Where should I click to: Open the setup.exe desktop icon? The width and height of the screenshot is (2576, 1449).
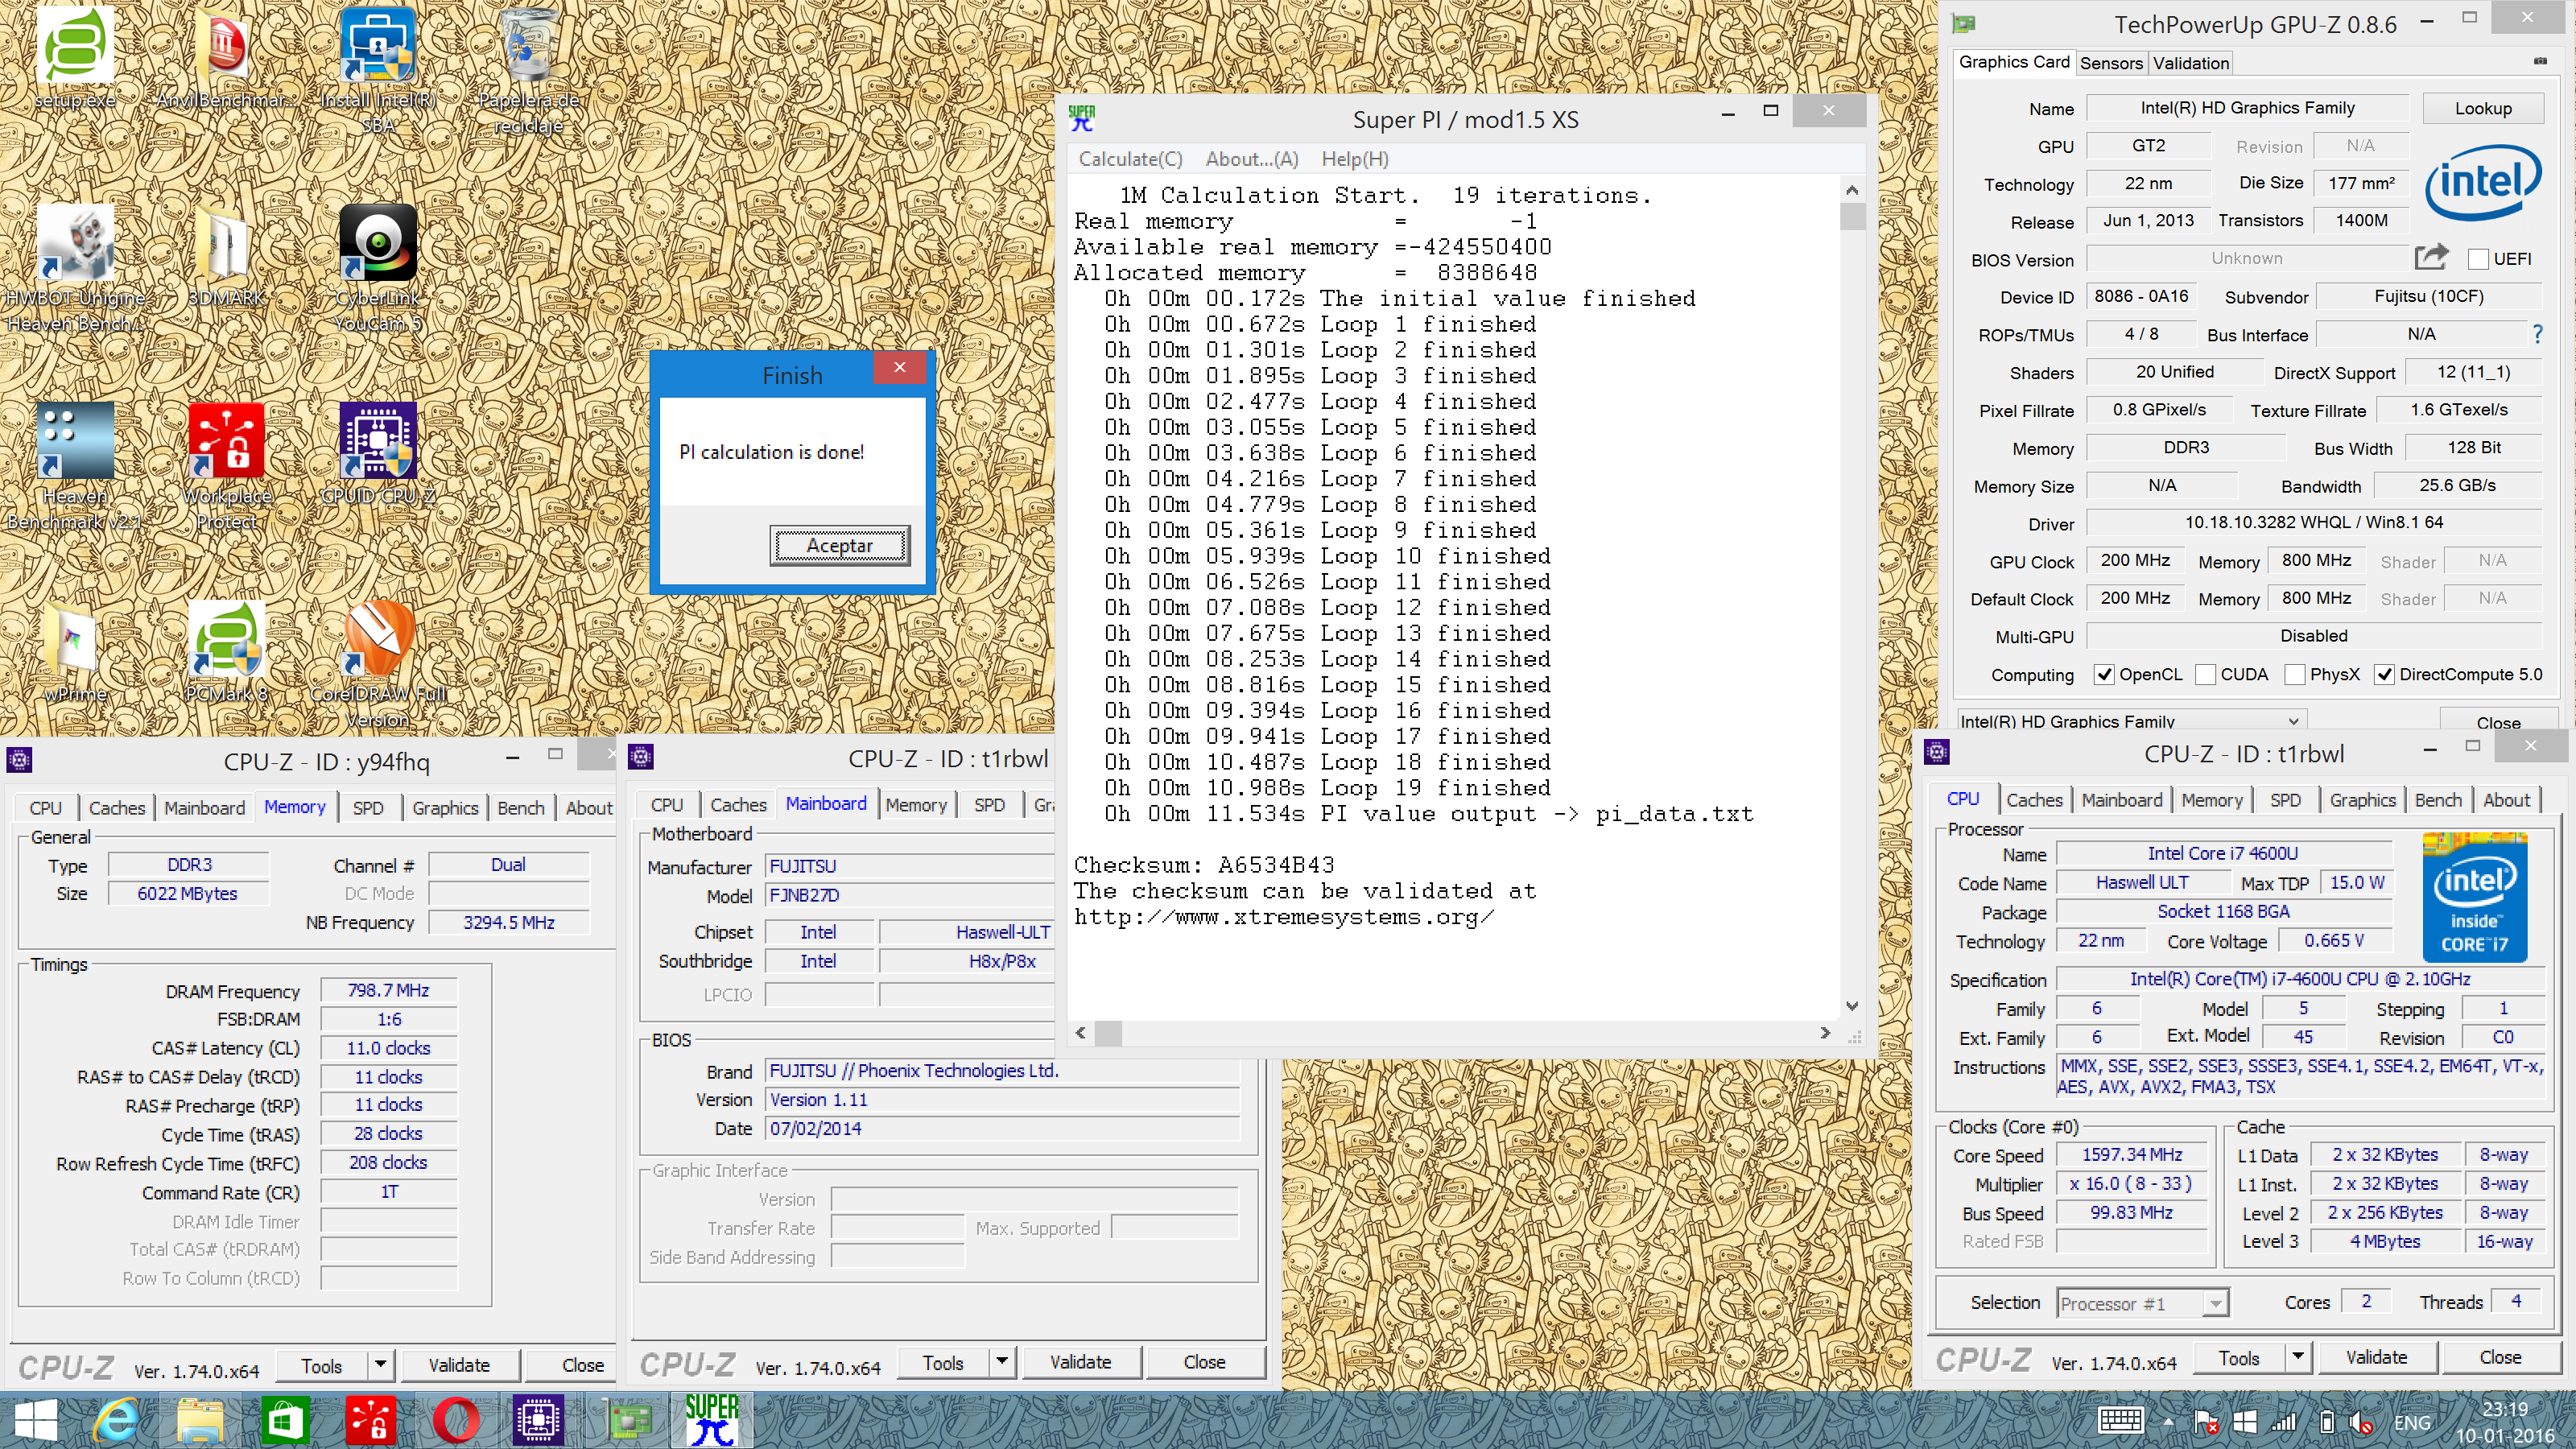click(75, 58)
